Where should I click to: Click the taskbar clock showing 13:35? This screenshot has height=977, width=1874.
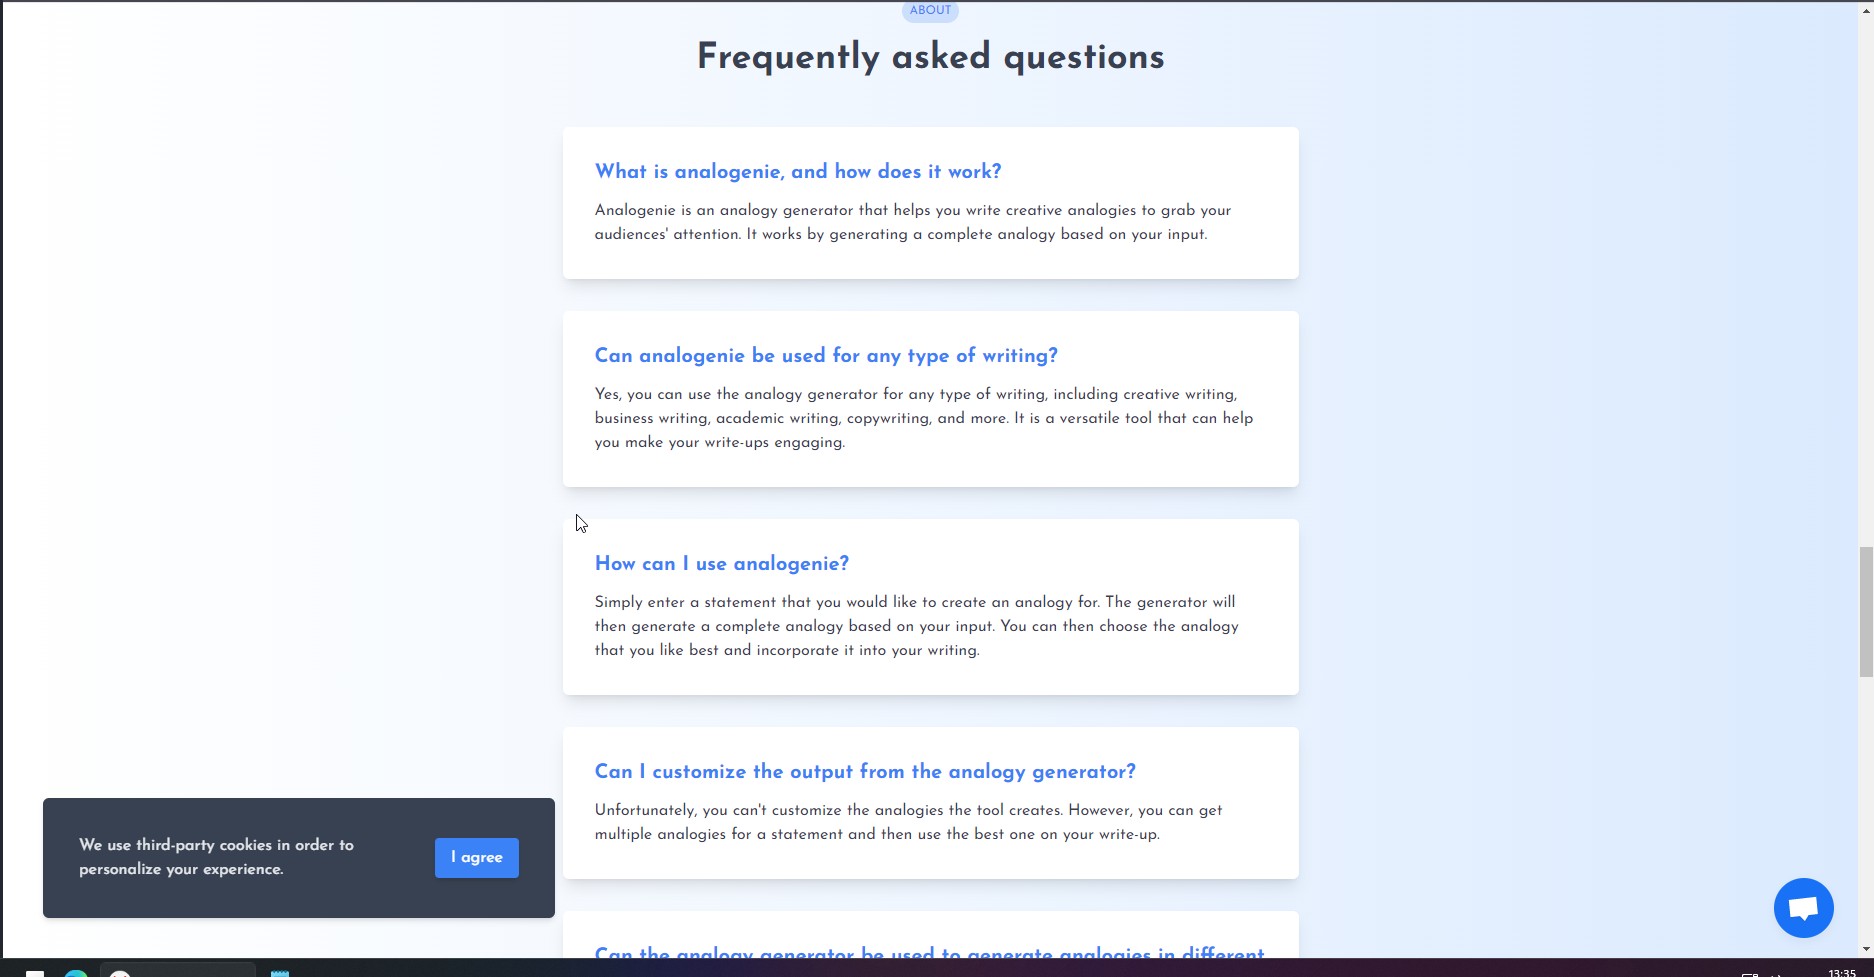tap(1841, 972)
